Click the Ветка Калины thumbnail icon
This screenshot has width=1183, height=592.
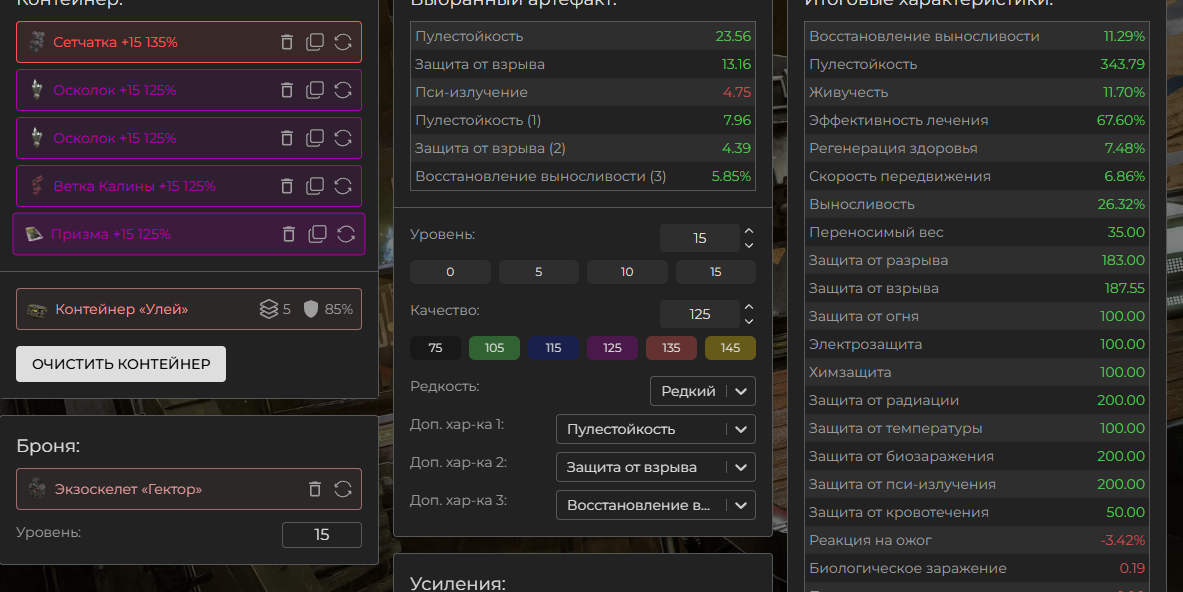point(36,186)
